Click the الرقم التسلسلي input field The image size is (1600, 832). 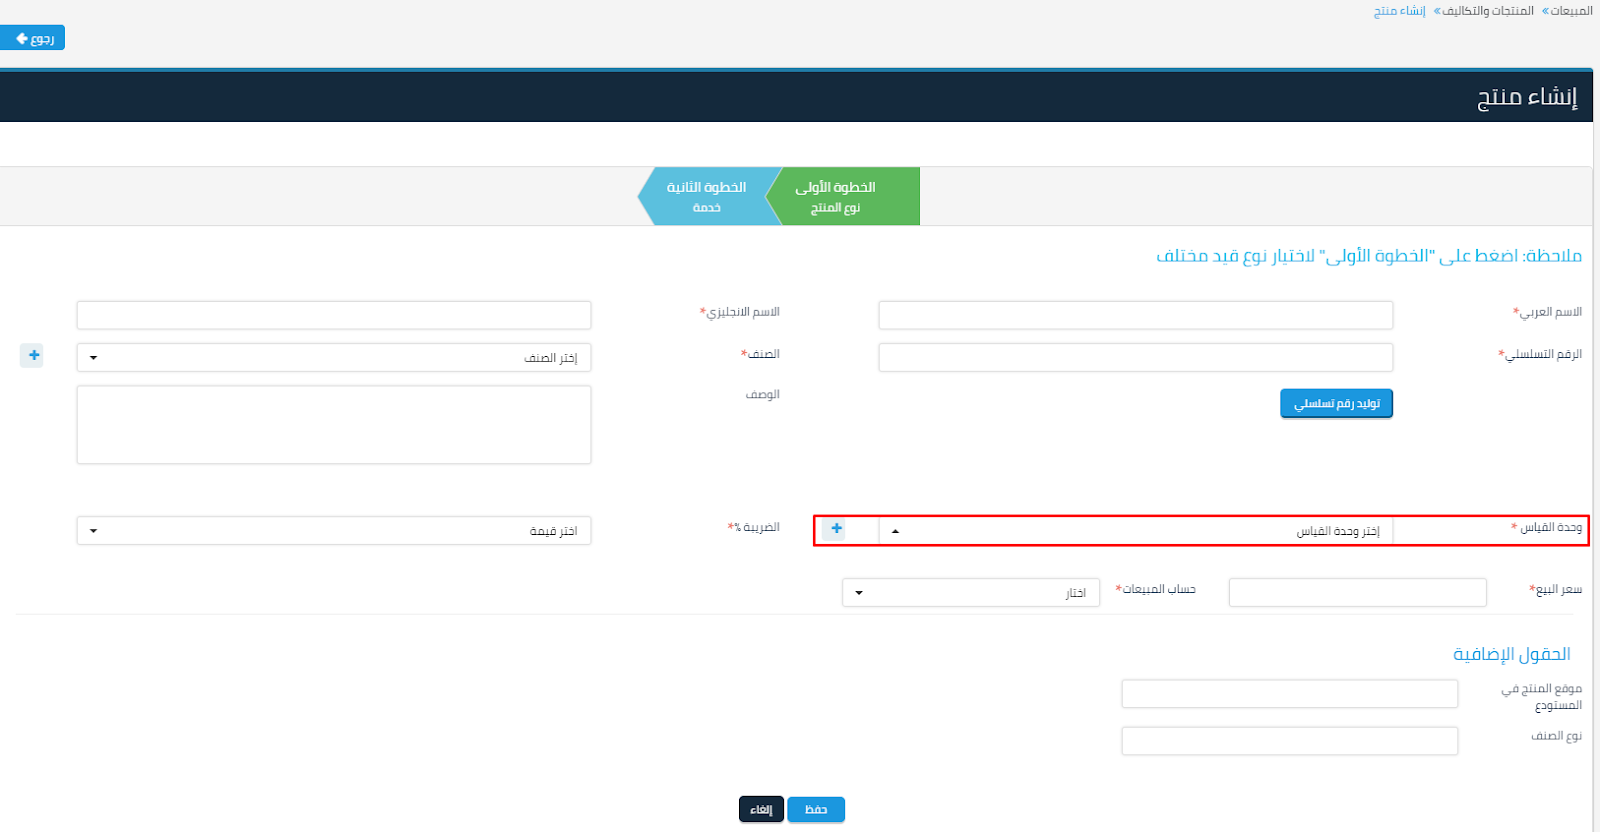point(1135,357)
